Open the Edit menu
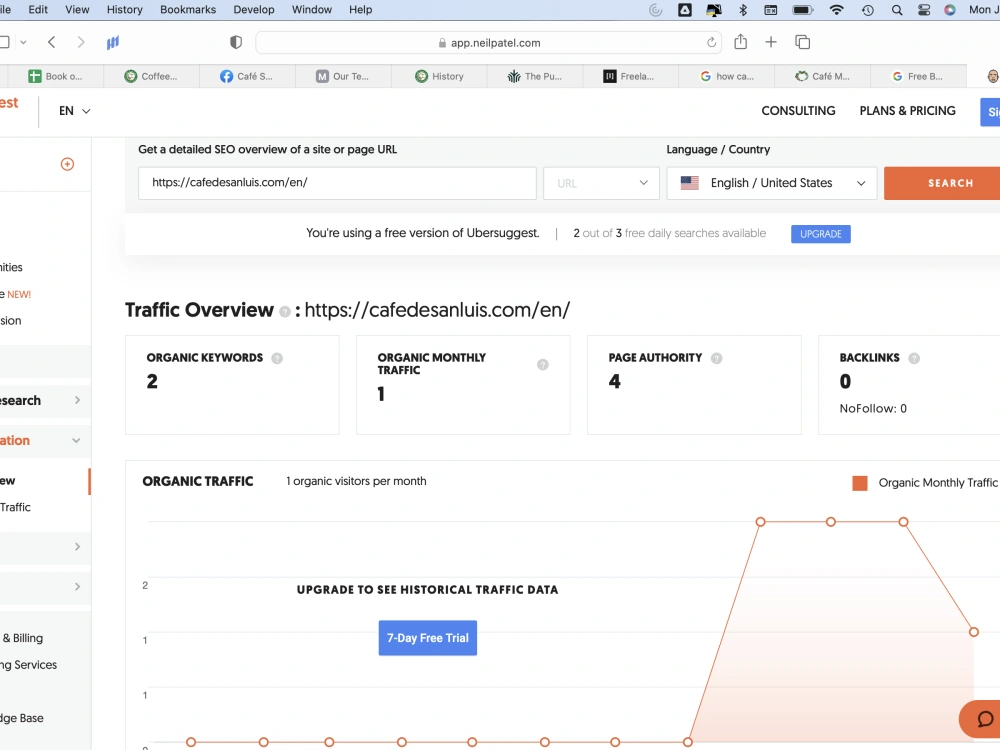The width and height of the screenshot is (1000, 750). tap(38, 10)
